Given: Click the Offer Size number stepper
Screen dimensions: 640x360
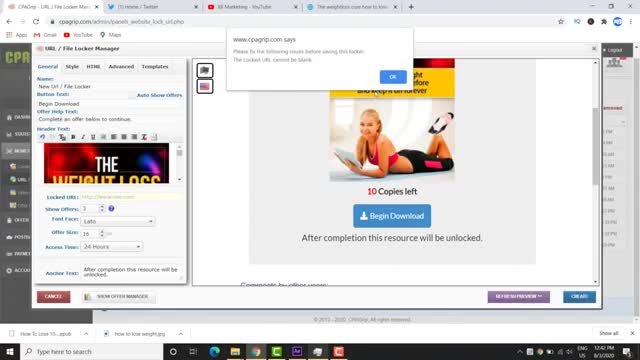Looking at the screenshot, I should 102,234.
